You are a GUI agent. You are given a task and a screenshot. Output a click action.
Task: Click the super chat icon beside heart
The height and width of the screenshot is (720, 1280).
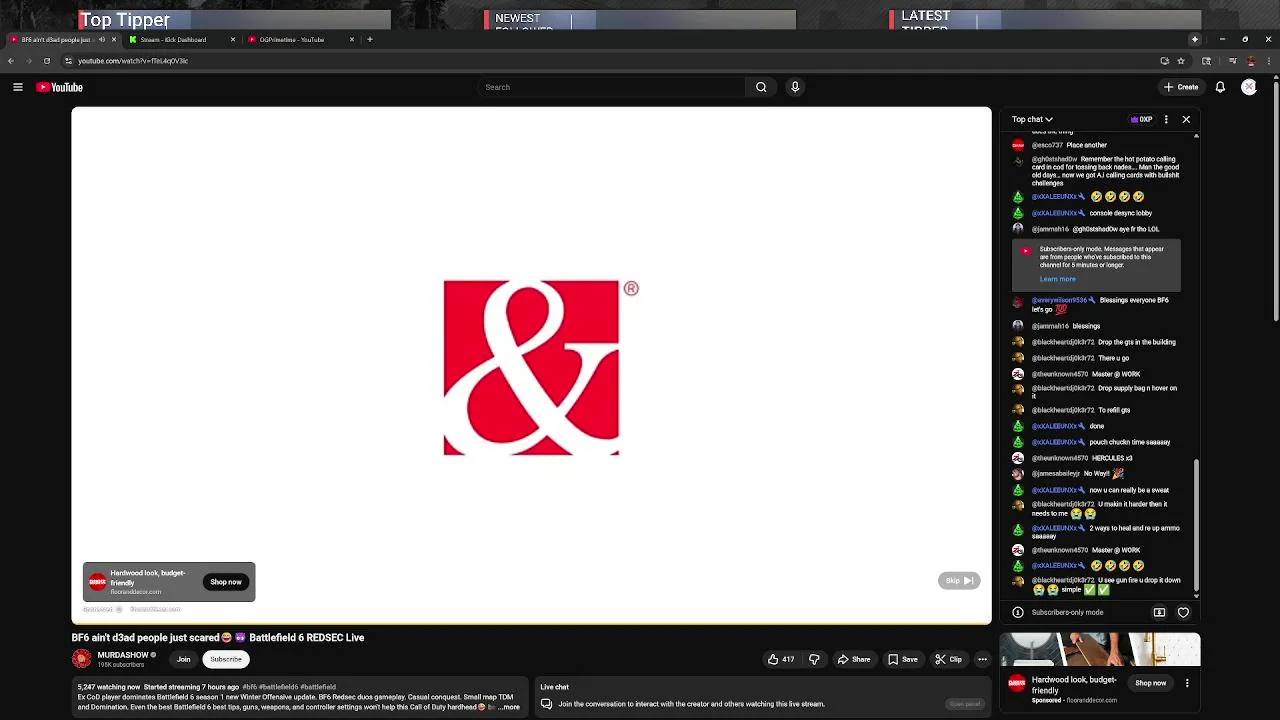(x=1159, y=612)
